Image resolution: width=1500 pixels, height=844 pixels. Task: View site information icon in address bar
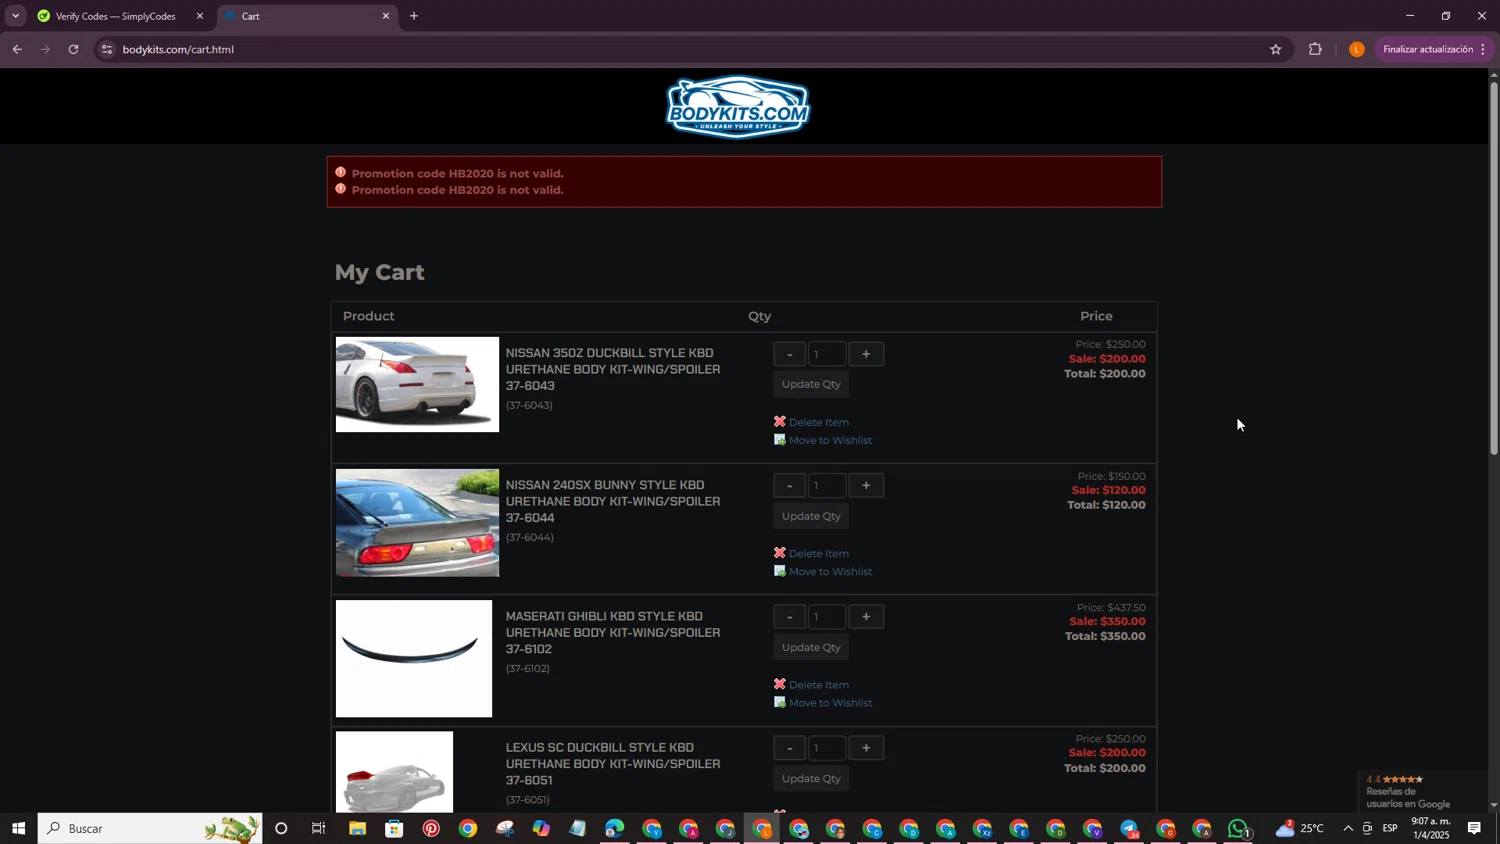coord(107,49)
